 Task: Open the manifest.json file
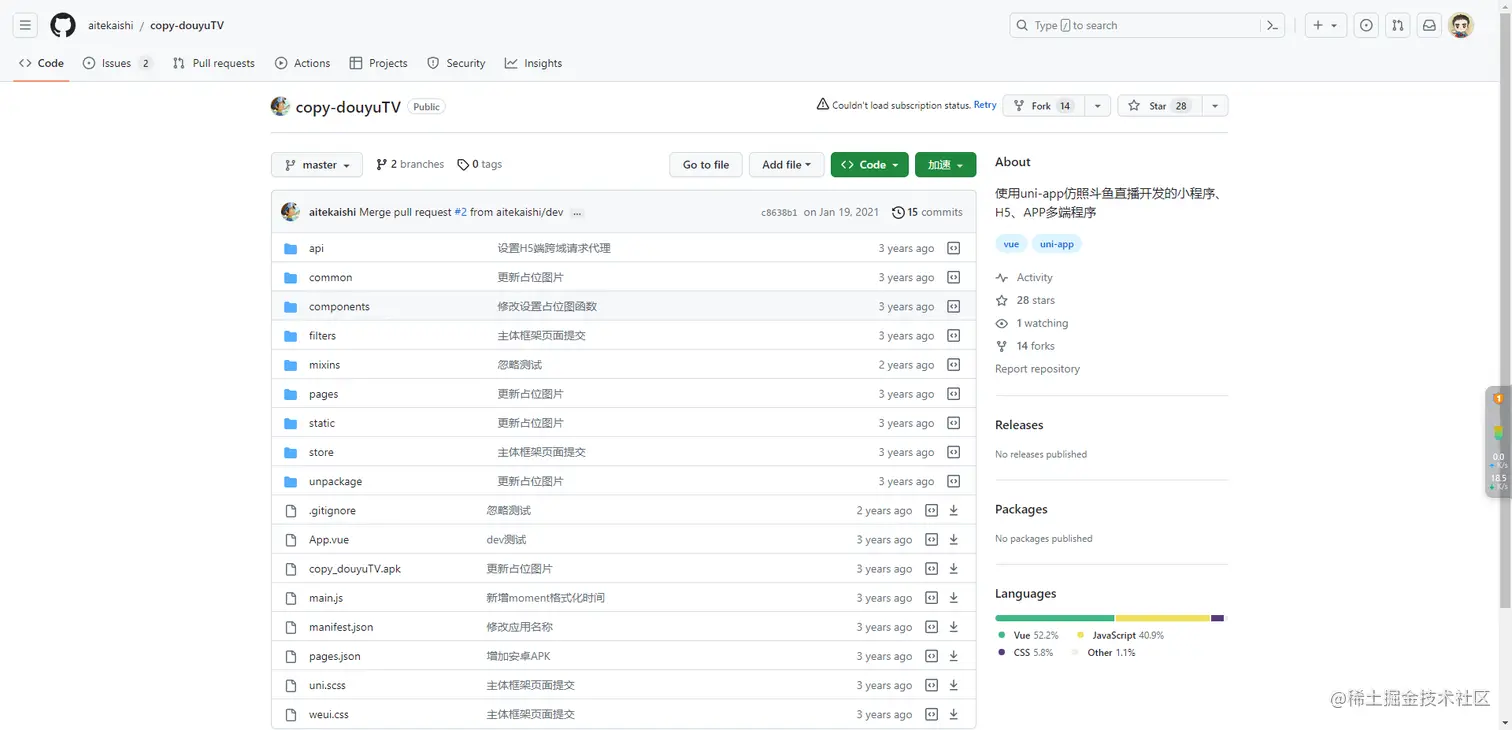341,627
